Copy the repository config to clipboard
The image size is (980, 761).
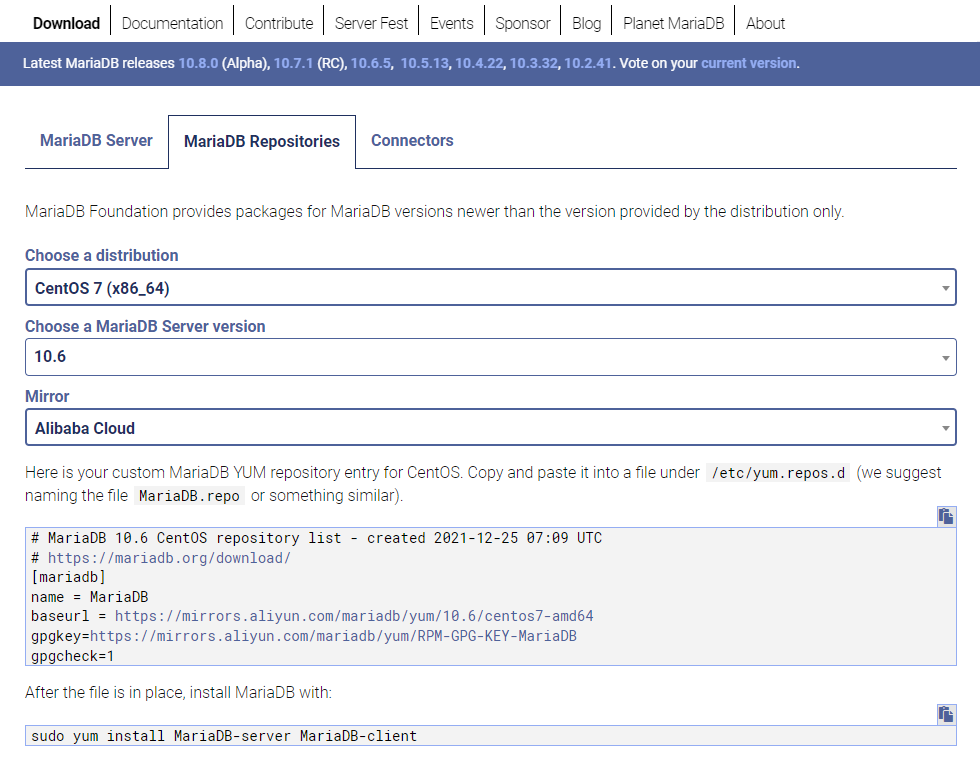tap(946, 516)
